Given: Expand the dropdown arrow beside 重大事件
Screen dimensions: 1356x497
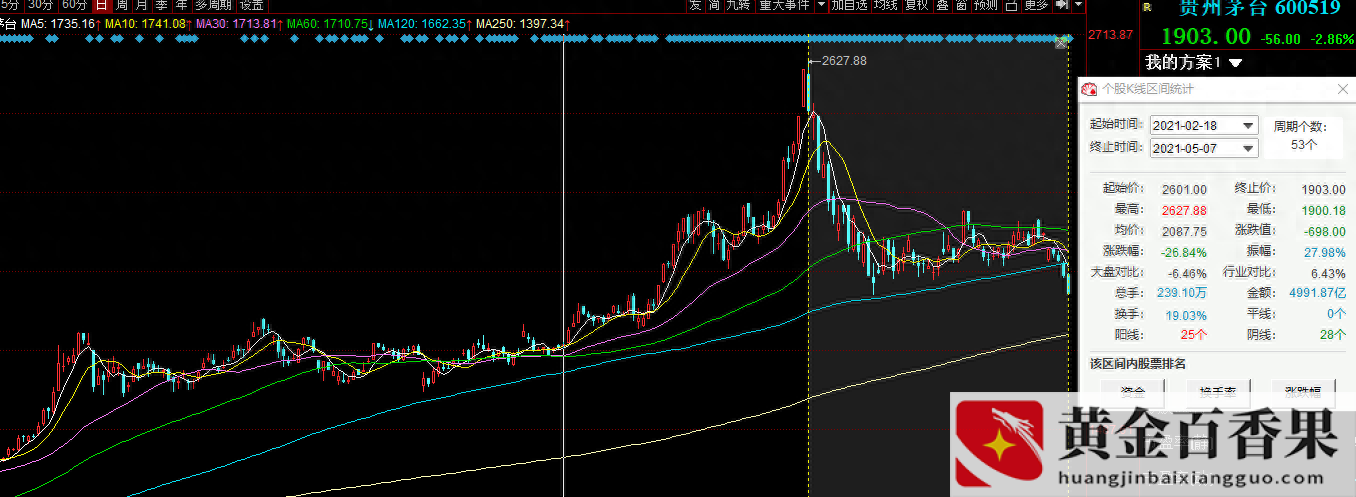Looking at the screenshot, I should [821, 5].
